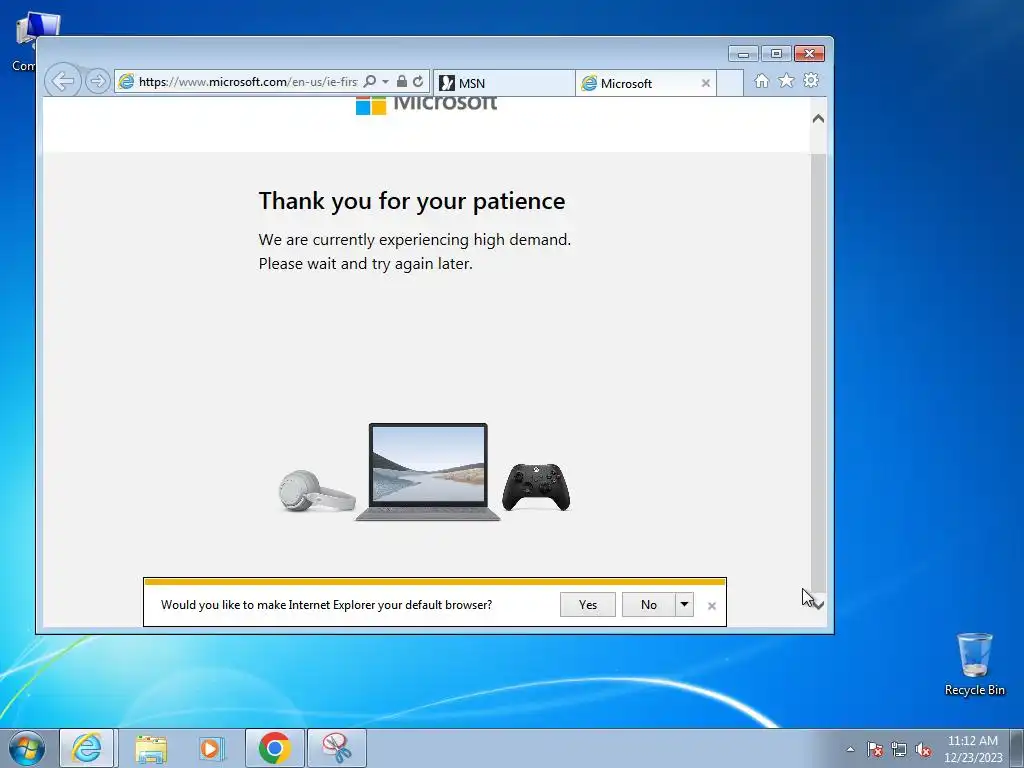Close the Internet Explorer window
The width and height of the screenshot is (1024, 768).
(x=809, y=54)
